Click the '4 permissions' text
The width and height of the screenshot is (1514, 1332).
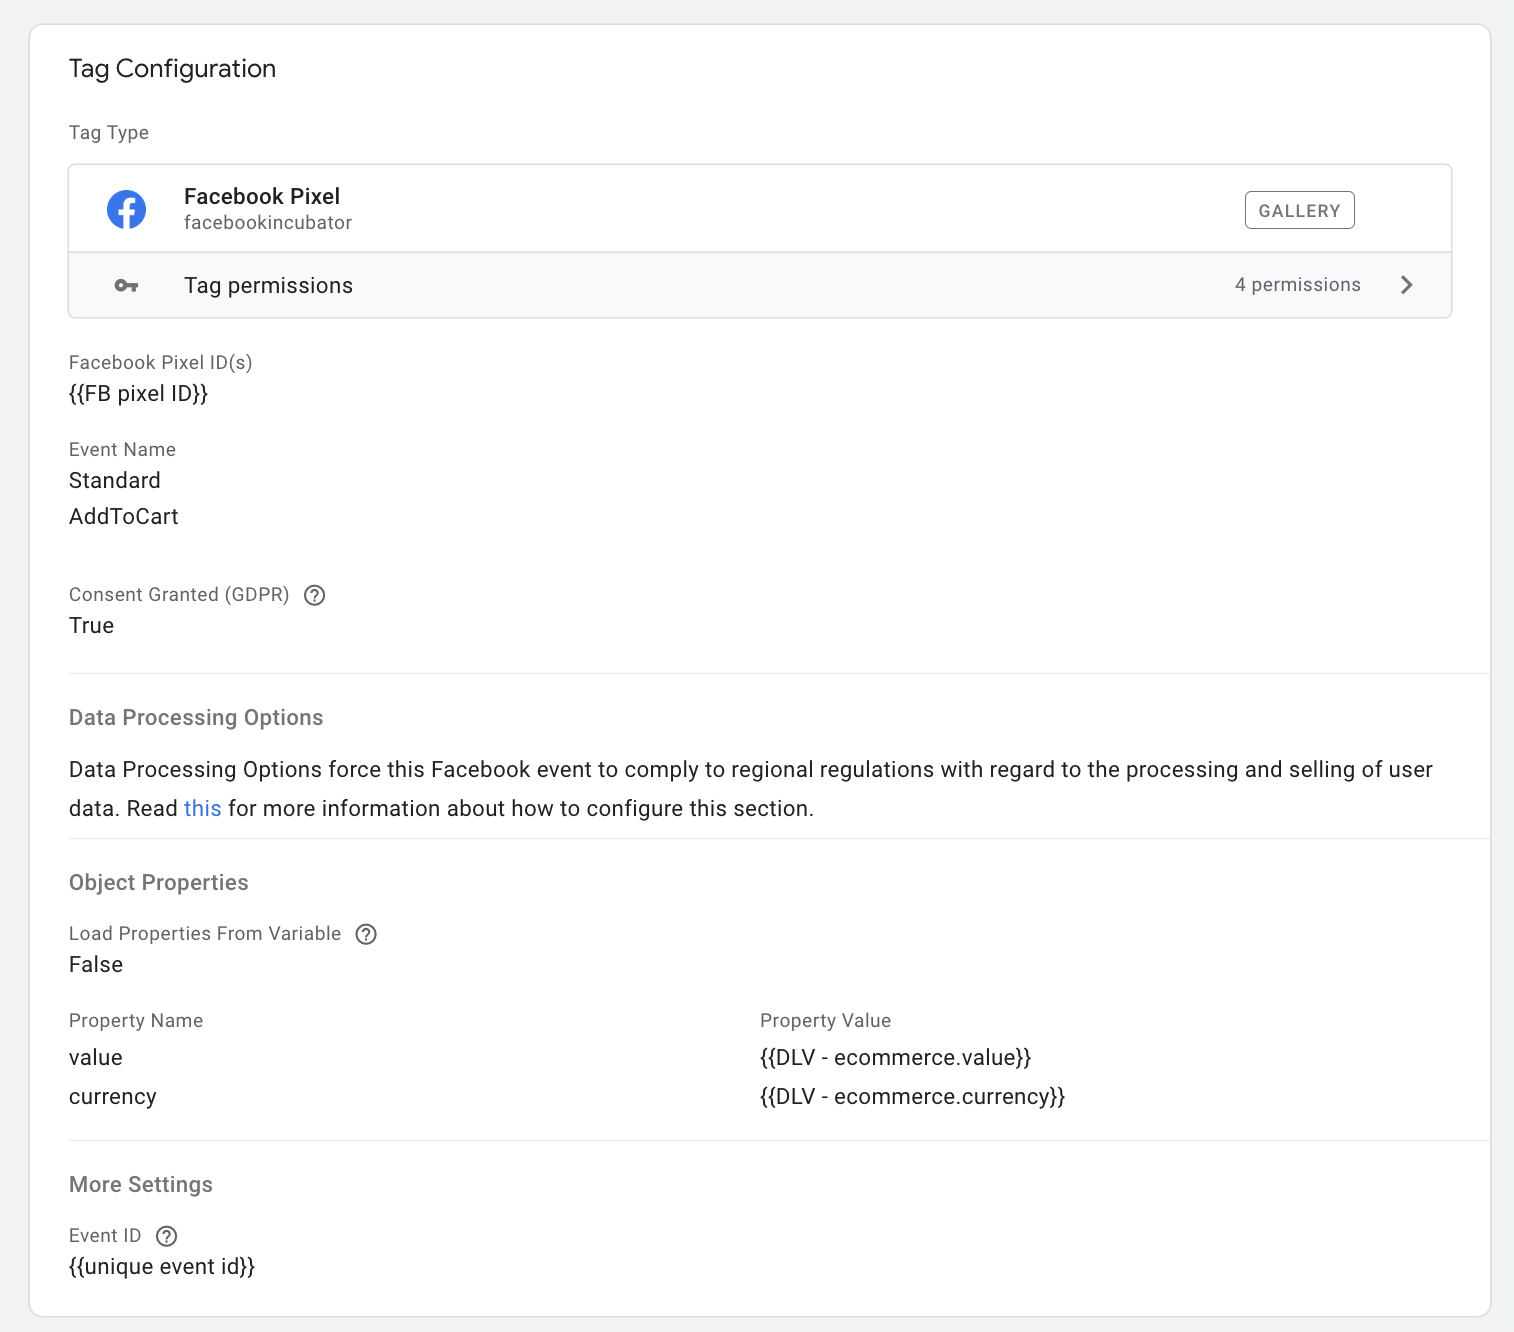(1298, 285)
